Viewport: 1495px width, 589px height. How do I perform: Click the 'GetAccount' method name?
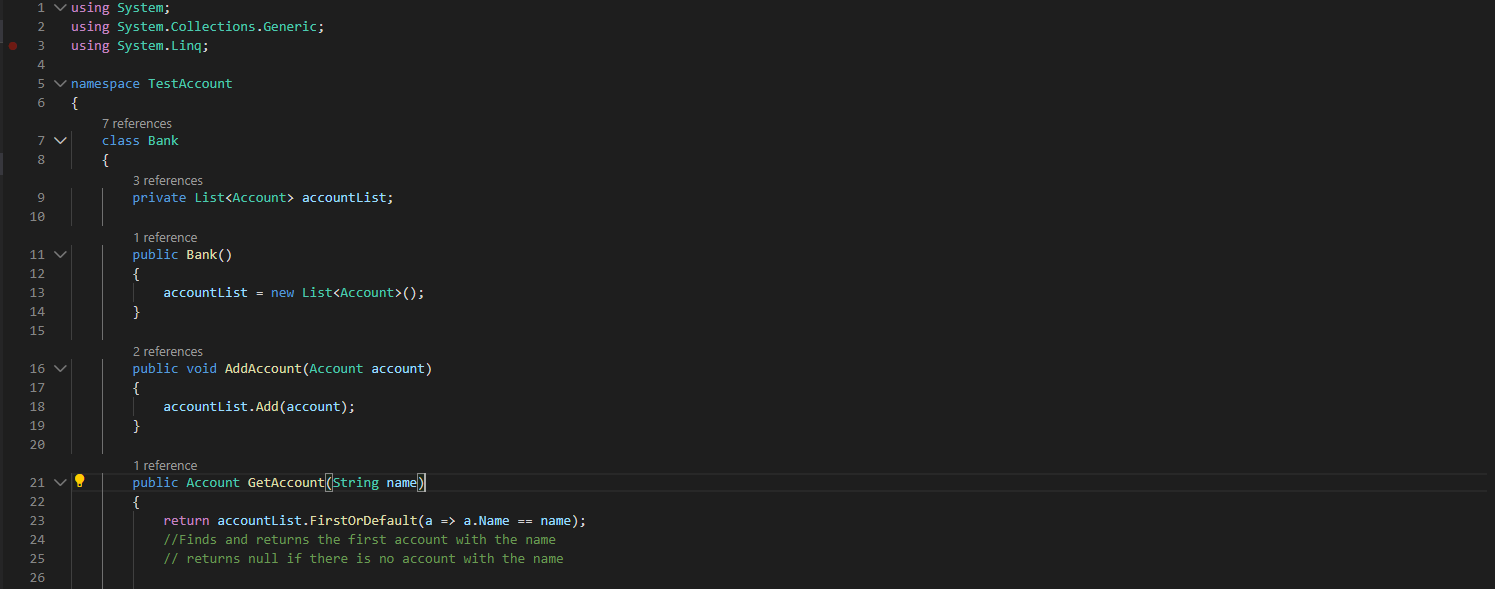(x=286, y=483)
